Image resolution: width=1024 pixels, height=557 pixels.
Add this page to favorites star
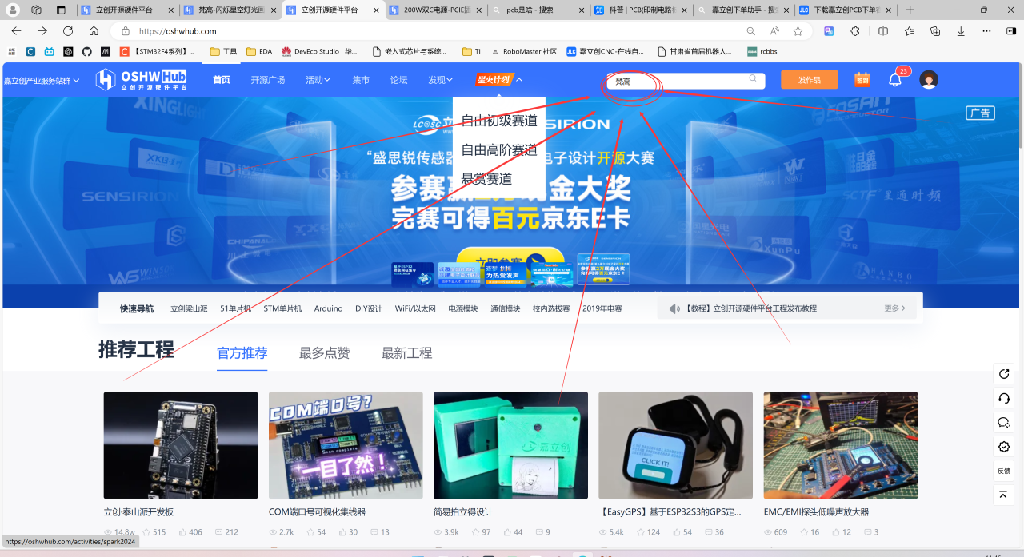(798, 31)
